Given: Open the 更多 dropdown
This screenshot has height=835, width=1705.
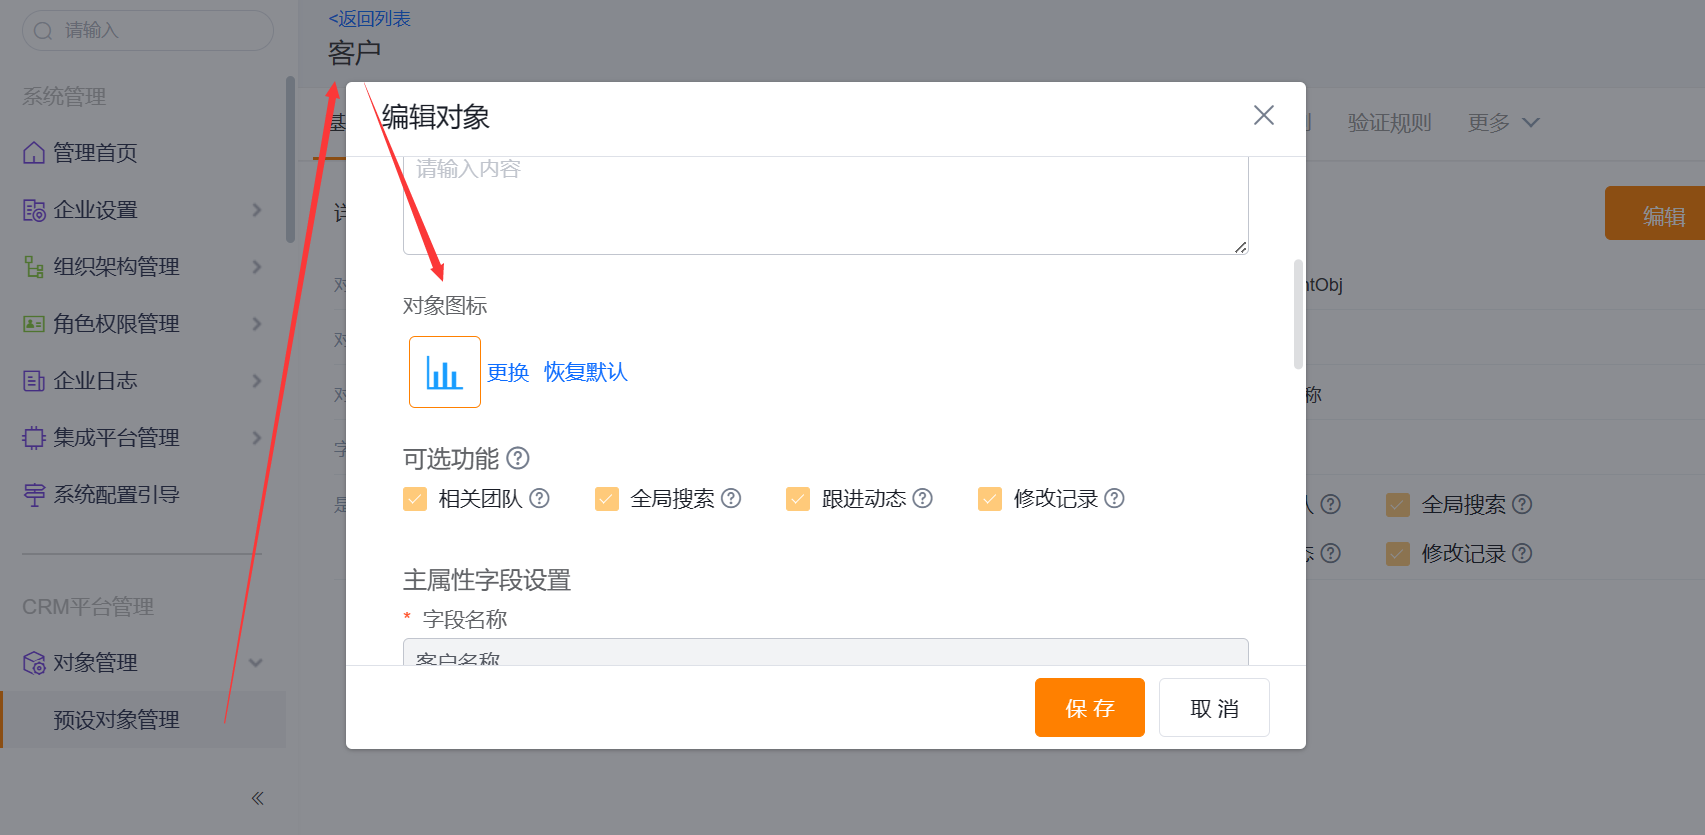Looking at the screenshot, I should coord(1502,123).
